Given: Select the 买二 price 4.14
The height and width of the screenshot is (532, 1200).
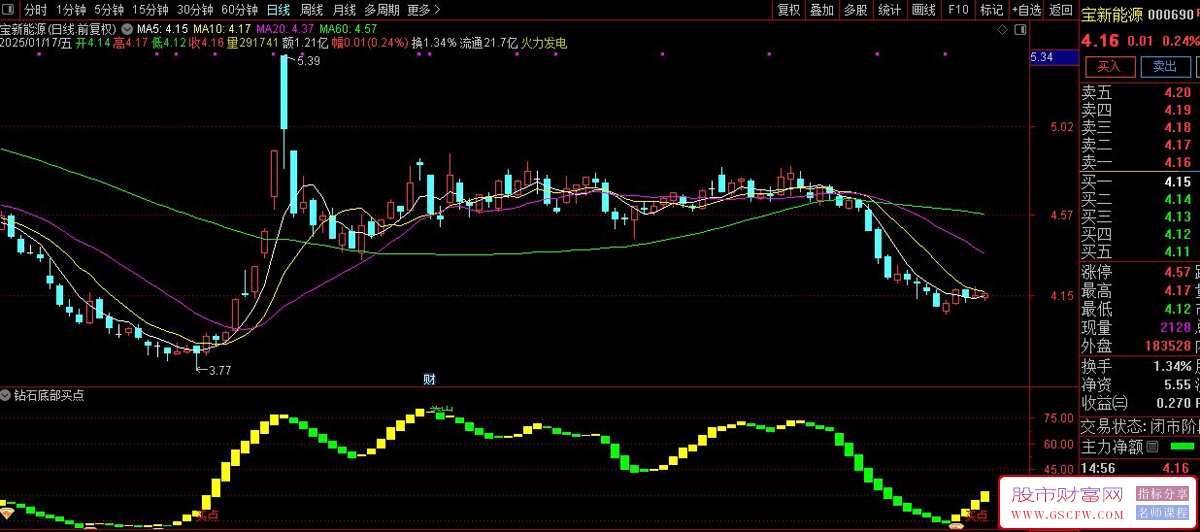Looking at the screenshot, I should pyautogui.click(x=1176, y=200).
